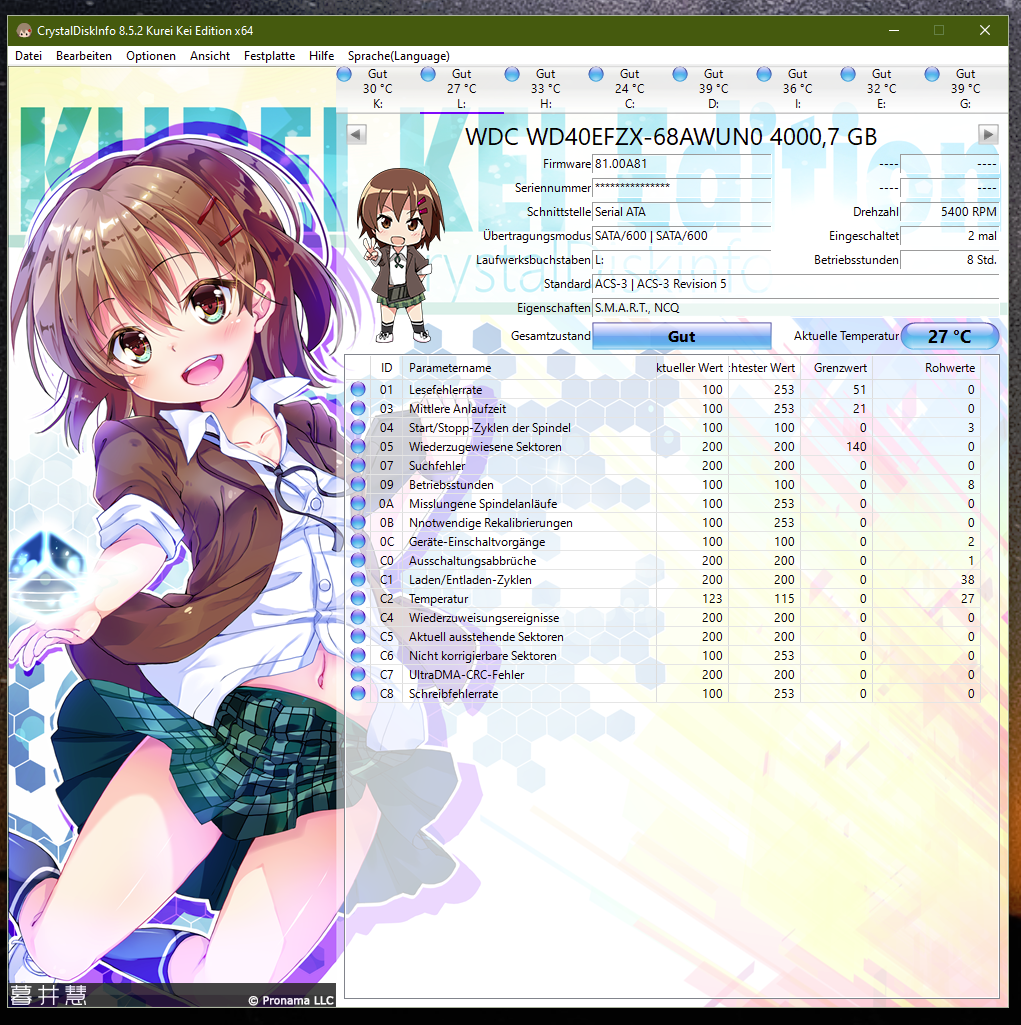Open the Hilfe menu
1021x1025 pixels.
click(321, 56)
